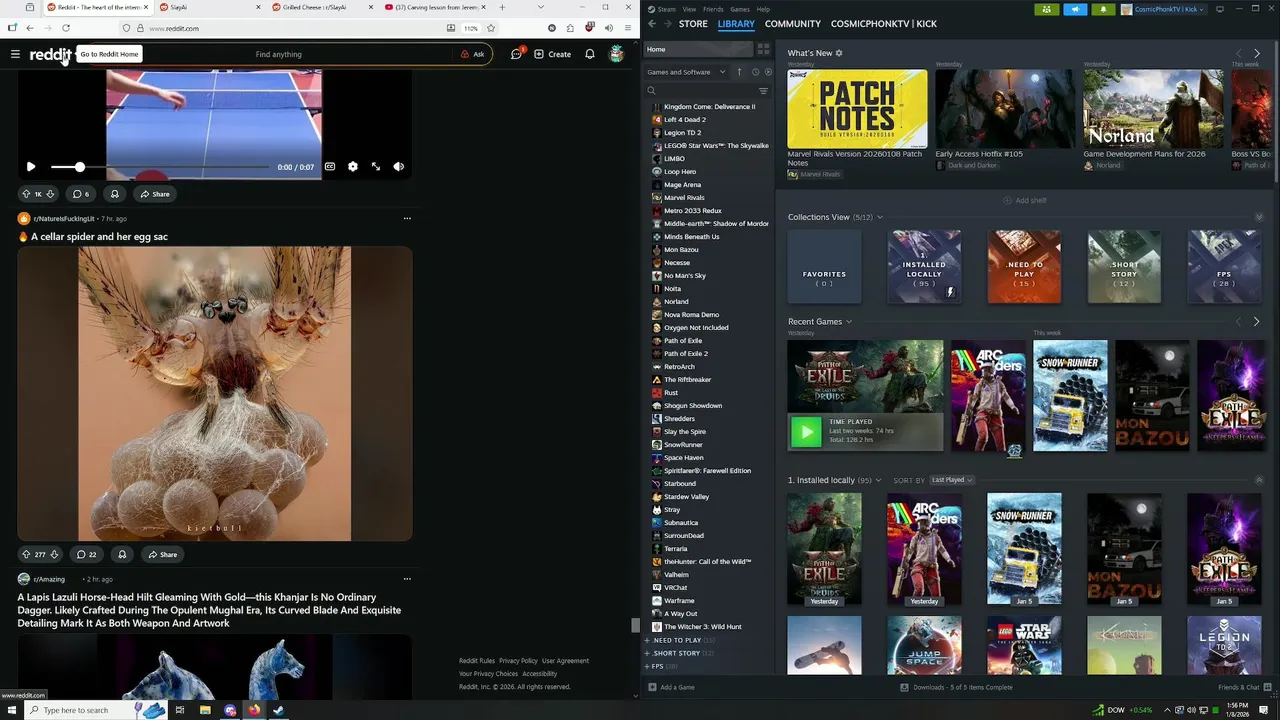The width and height of the screenshot is (1280, 720).
Task: Switch Steam library to collections grid view
Action: click(x=763, y=49)
